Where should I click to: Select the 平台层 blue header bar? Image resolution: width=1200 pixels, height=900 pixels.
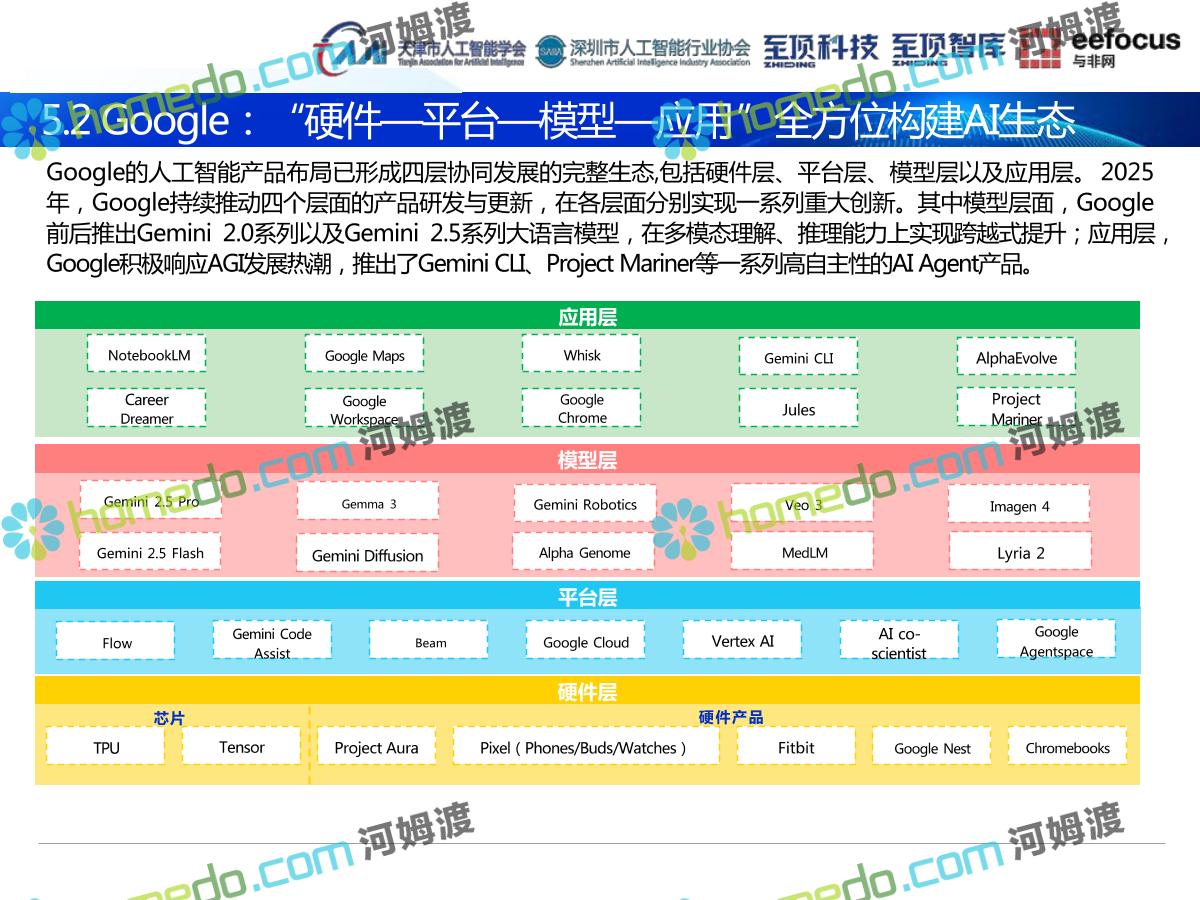(x=587, y=597)
